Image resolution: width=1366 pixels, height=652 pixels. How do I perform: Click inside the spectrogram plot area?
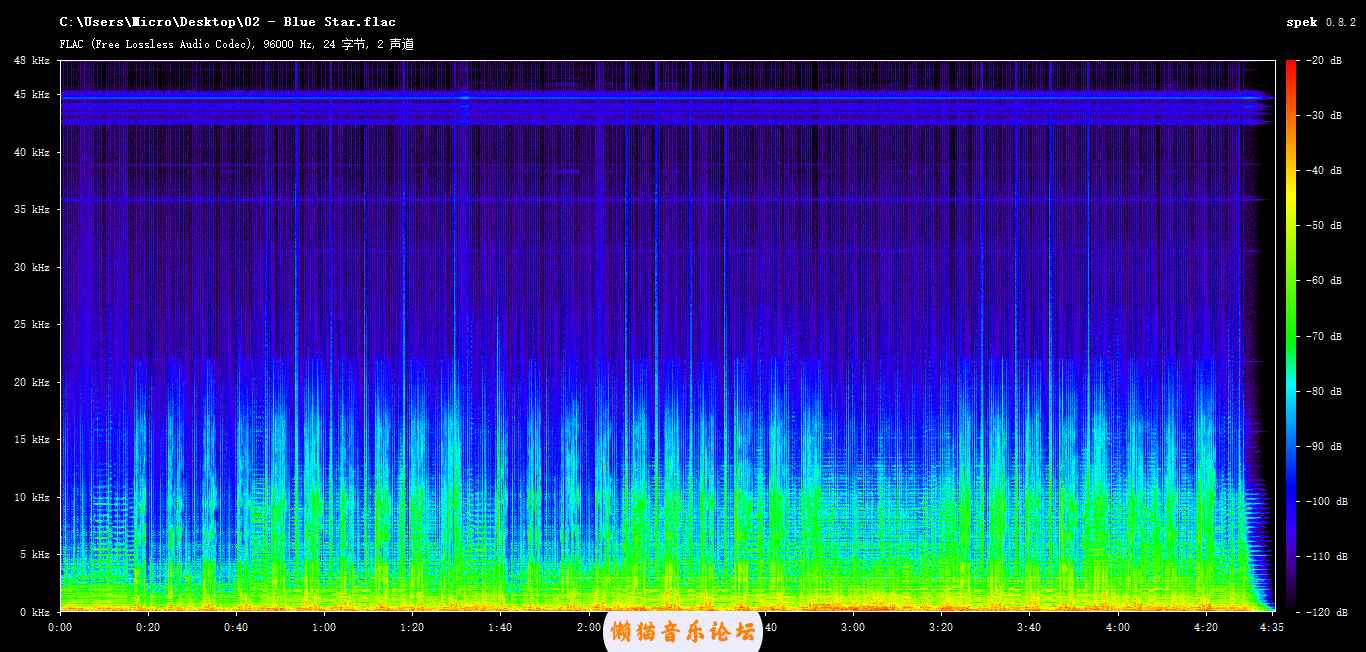pos(667,336)
